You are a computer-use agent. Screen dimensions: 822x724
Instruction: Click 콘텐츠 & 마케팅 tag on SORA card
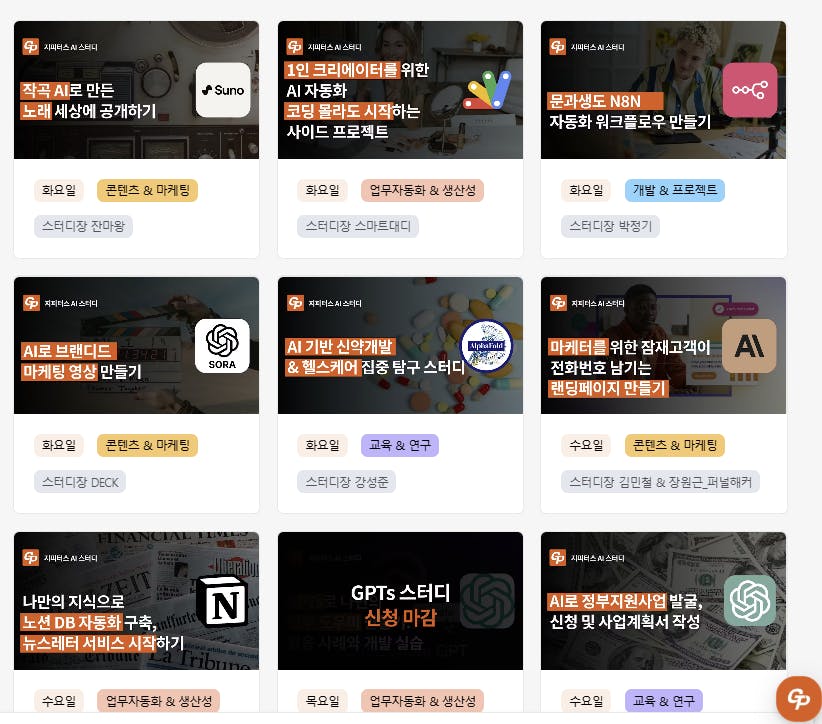(147, 446)
